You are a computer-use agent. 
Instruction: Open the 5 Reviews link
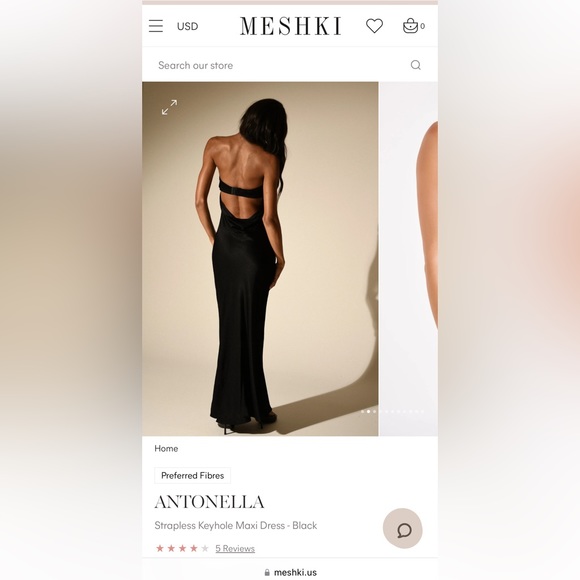tap(235, 549)
